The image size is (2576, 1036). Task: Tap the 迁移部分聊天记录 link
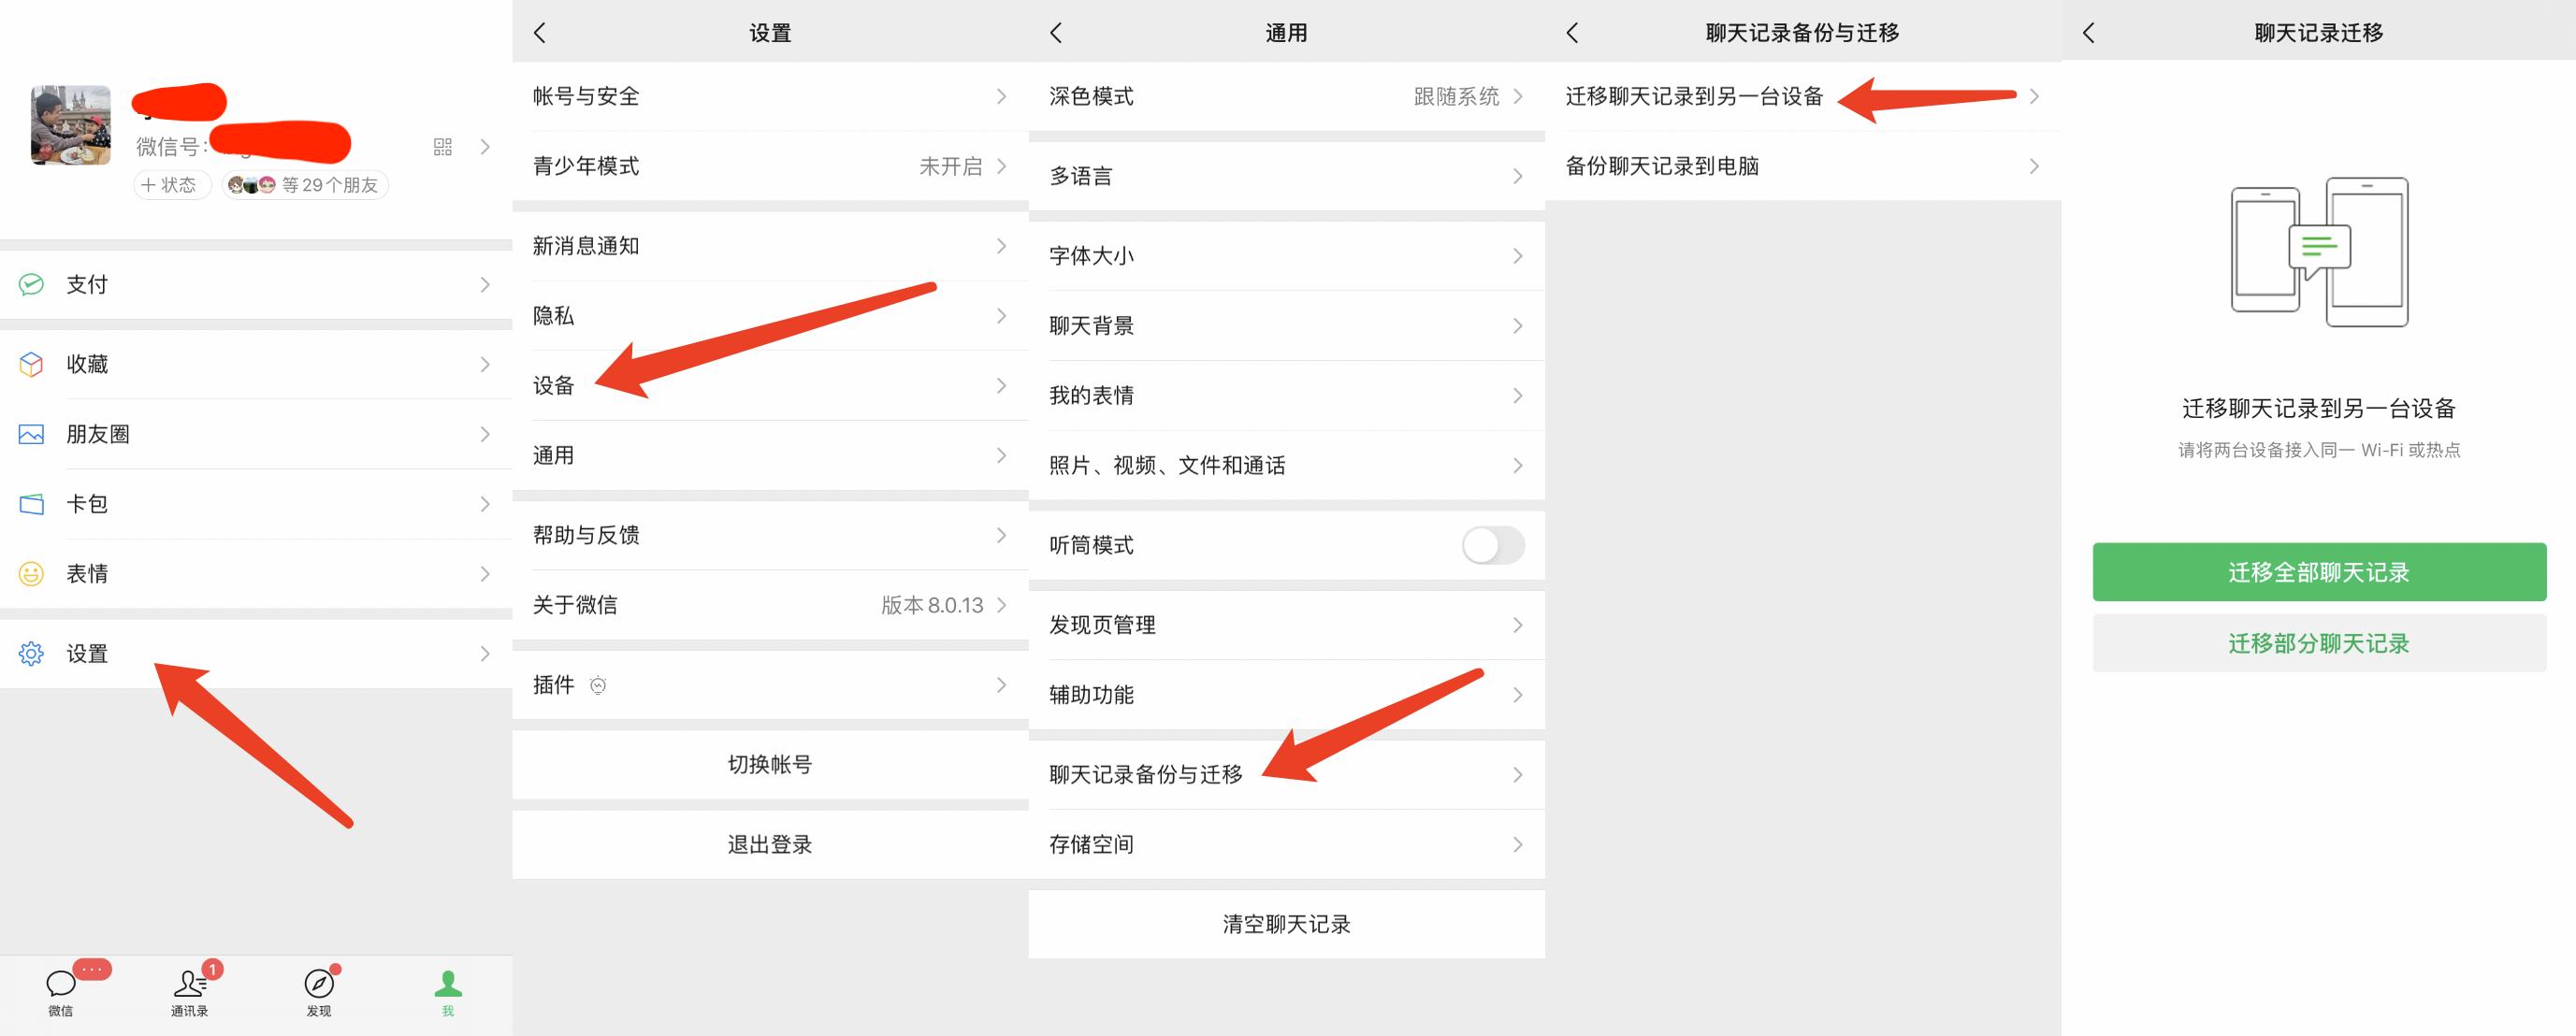(x=2318, y=643)
